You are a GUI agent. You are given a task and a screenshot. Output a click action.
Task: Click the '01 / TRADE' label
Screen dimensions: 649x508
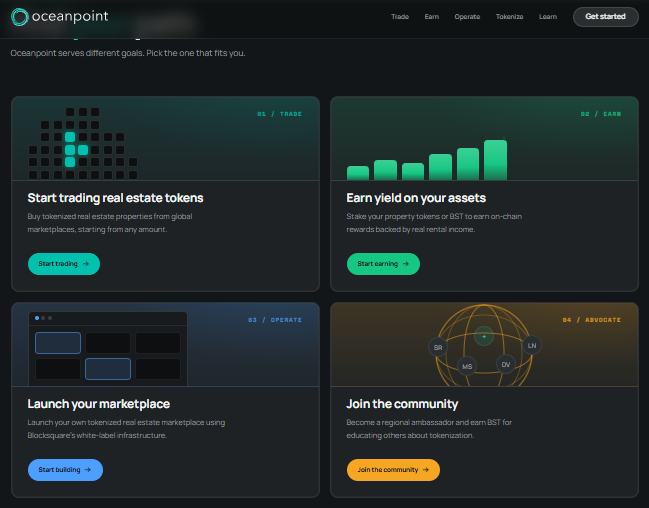point(279,114)
